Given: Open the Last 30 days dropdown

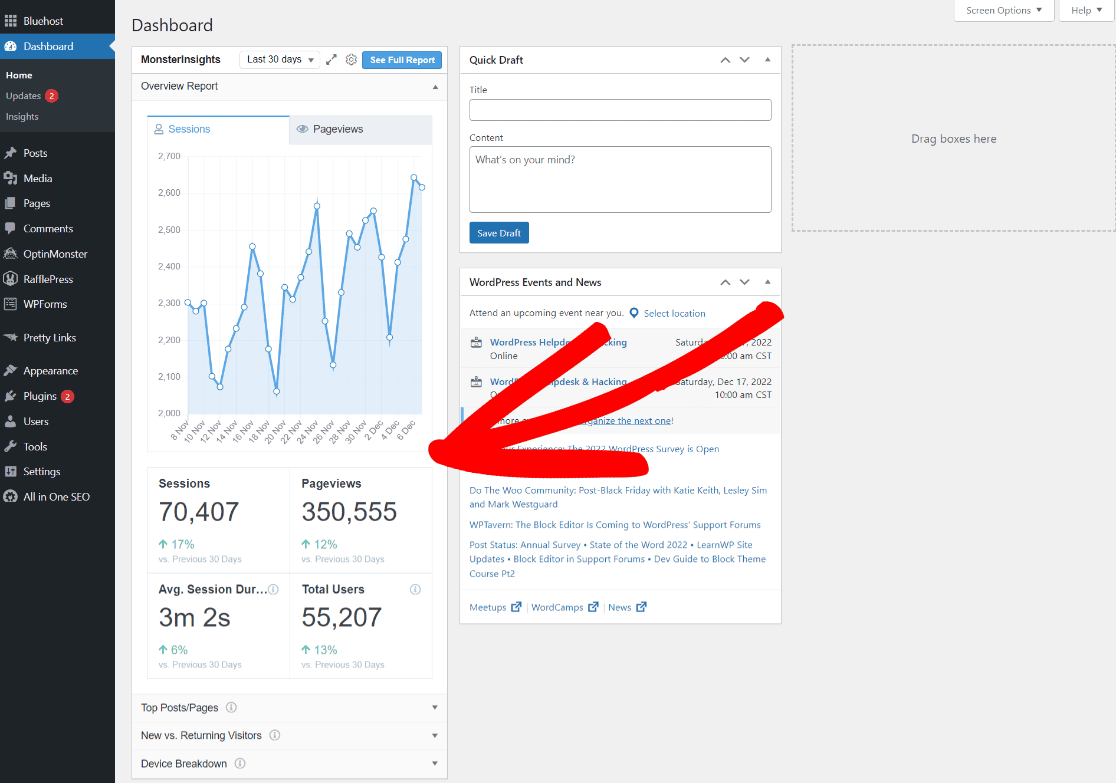Looking at the screenshot, I should tap(279, 59).
